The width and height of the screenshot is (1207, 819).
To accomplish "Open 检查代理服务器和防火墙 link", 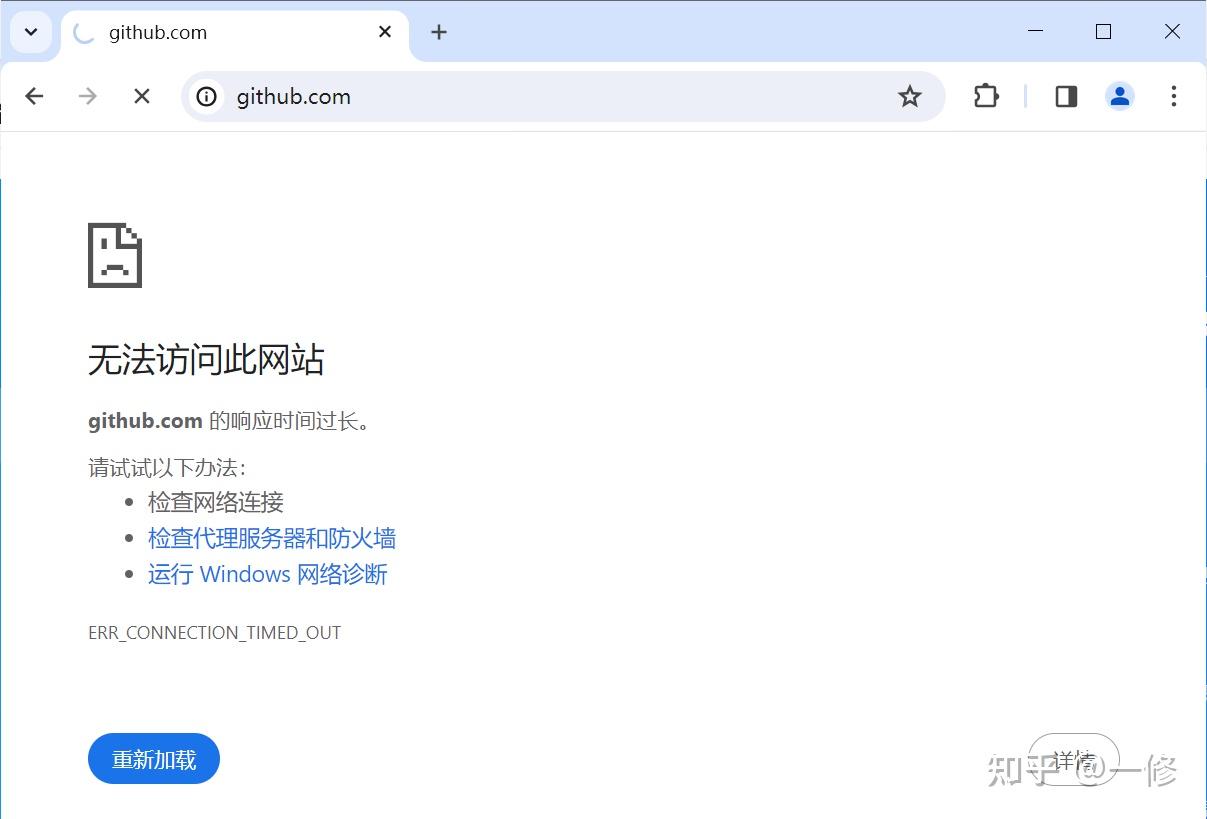I will click(272, 538).
